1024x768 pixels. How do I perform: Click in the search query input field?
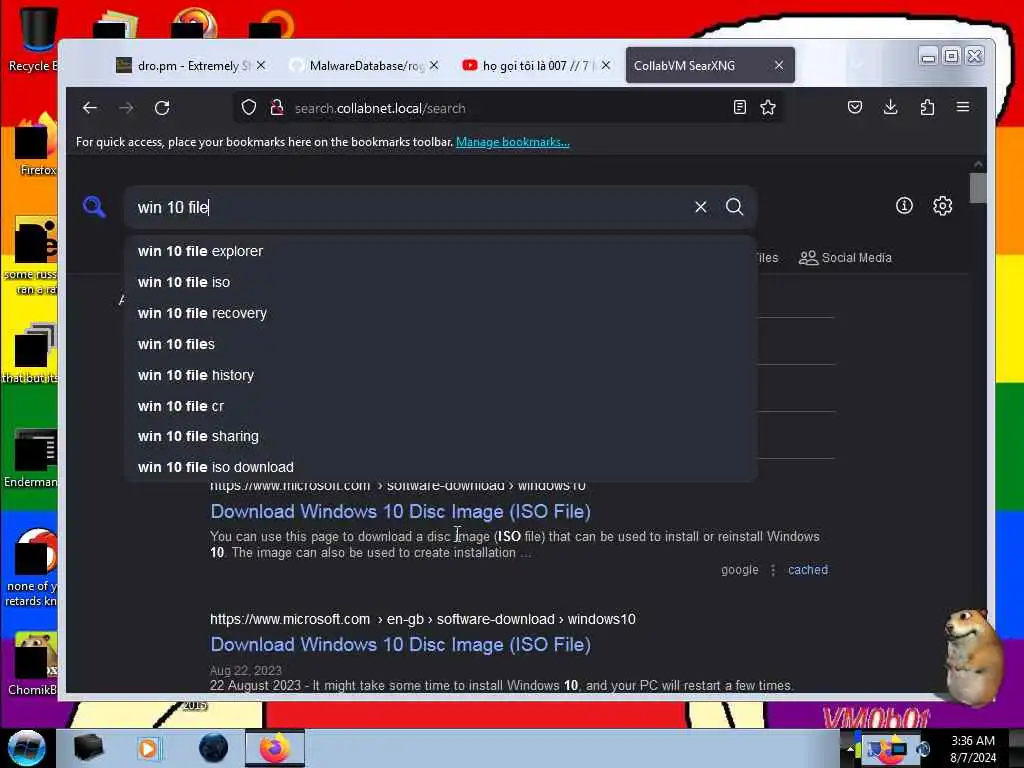pyautogui.click(x=411, y=207)
